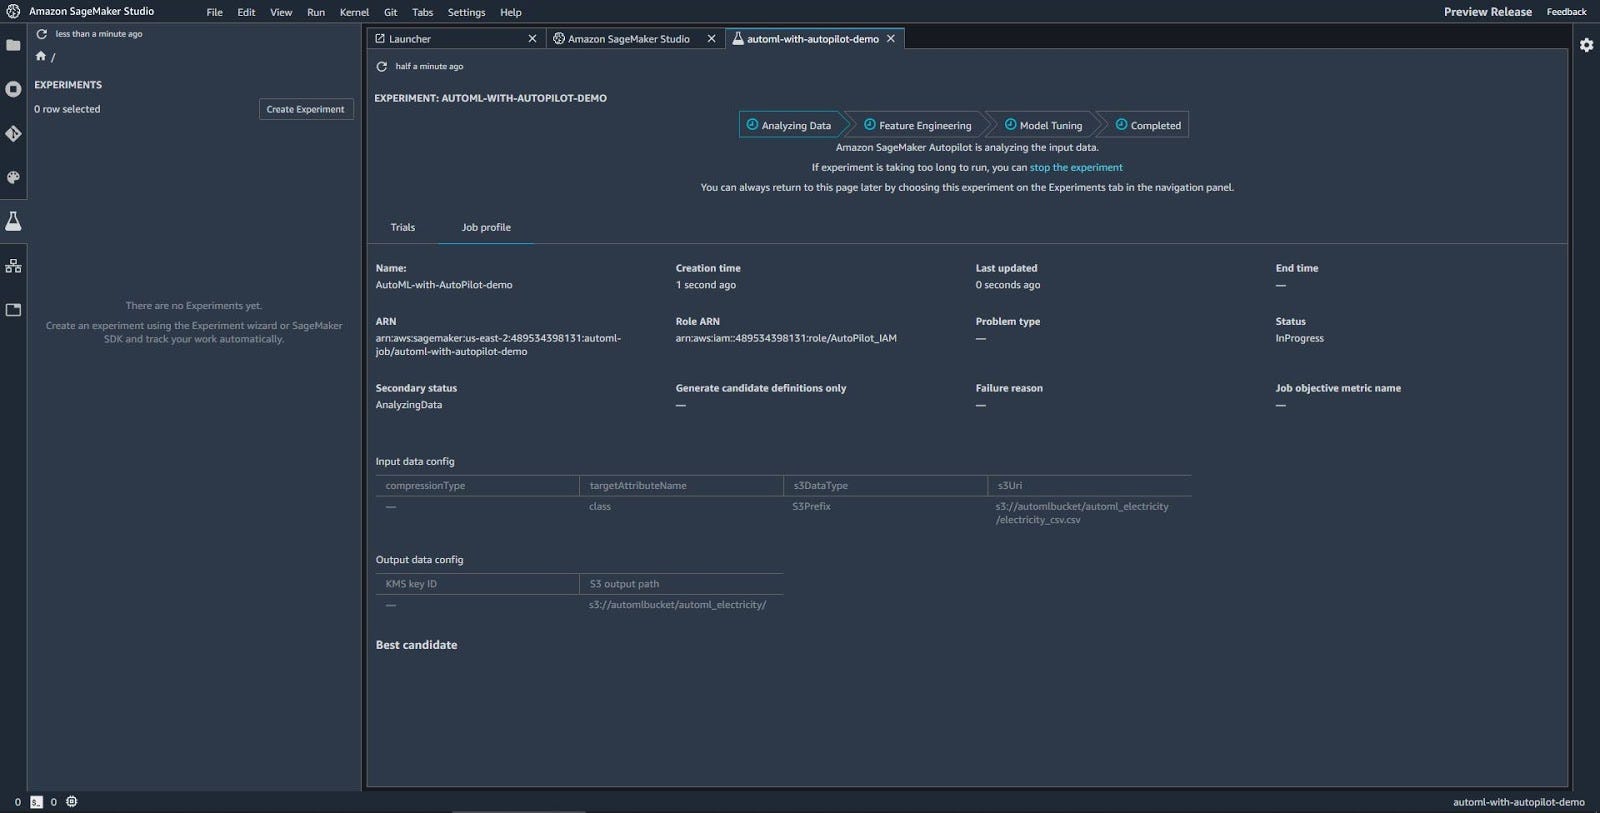Click the S3Prefix data type value
This screenshot has height=813, width=1600.
coord(812,507)
